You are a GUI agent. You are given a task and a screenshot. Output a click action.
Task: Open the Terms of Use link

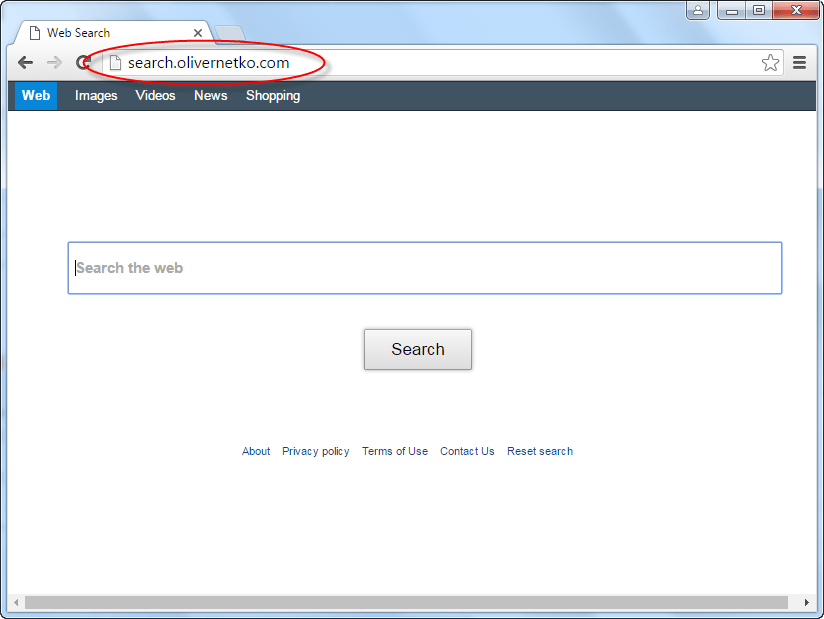pyautogui.click(x=395, y=451)
